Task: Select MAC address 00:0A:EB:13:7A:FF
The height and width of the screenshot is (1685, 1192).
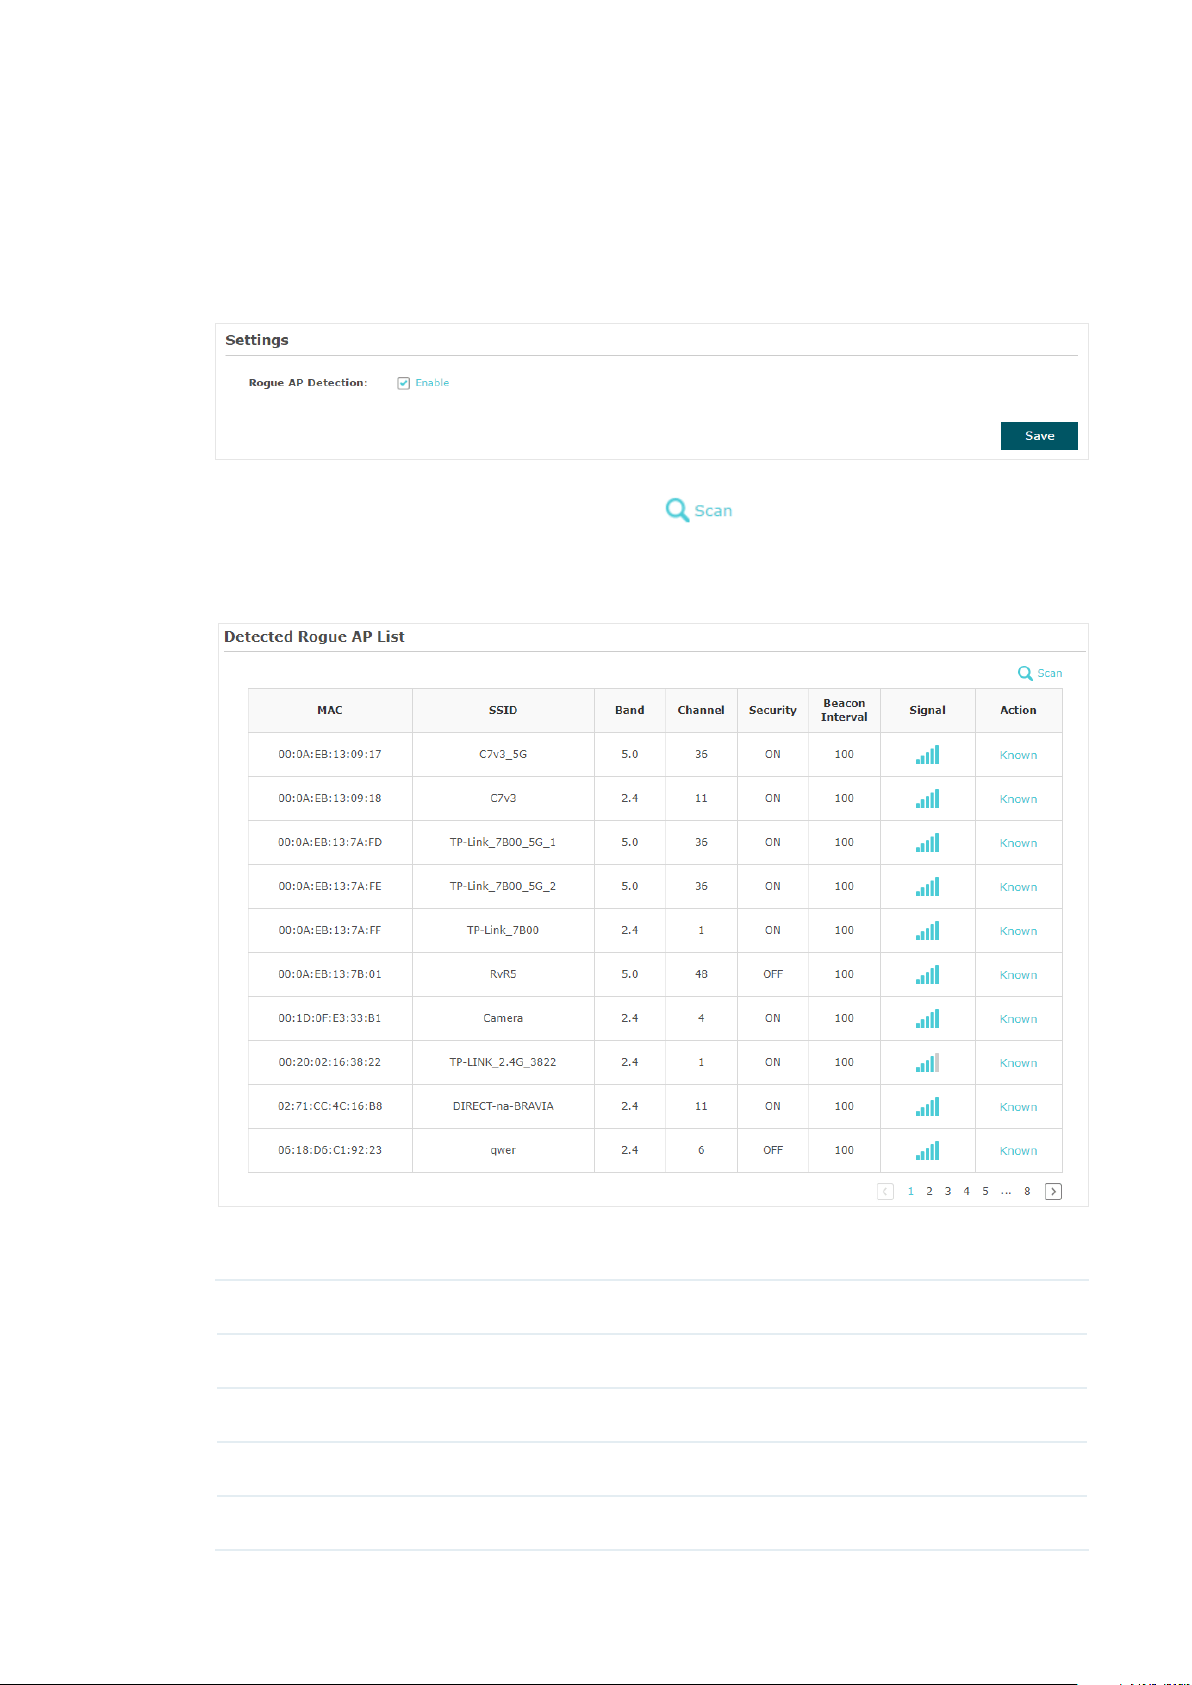Action: tap(330, 930)
